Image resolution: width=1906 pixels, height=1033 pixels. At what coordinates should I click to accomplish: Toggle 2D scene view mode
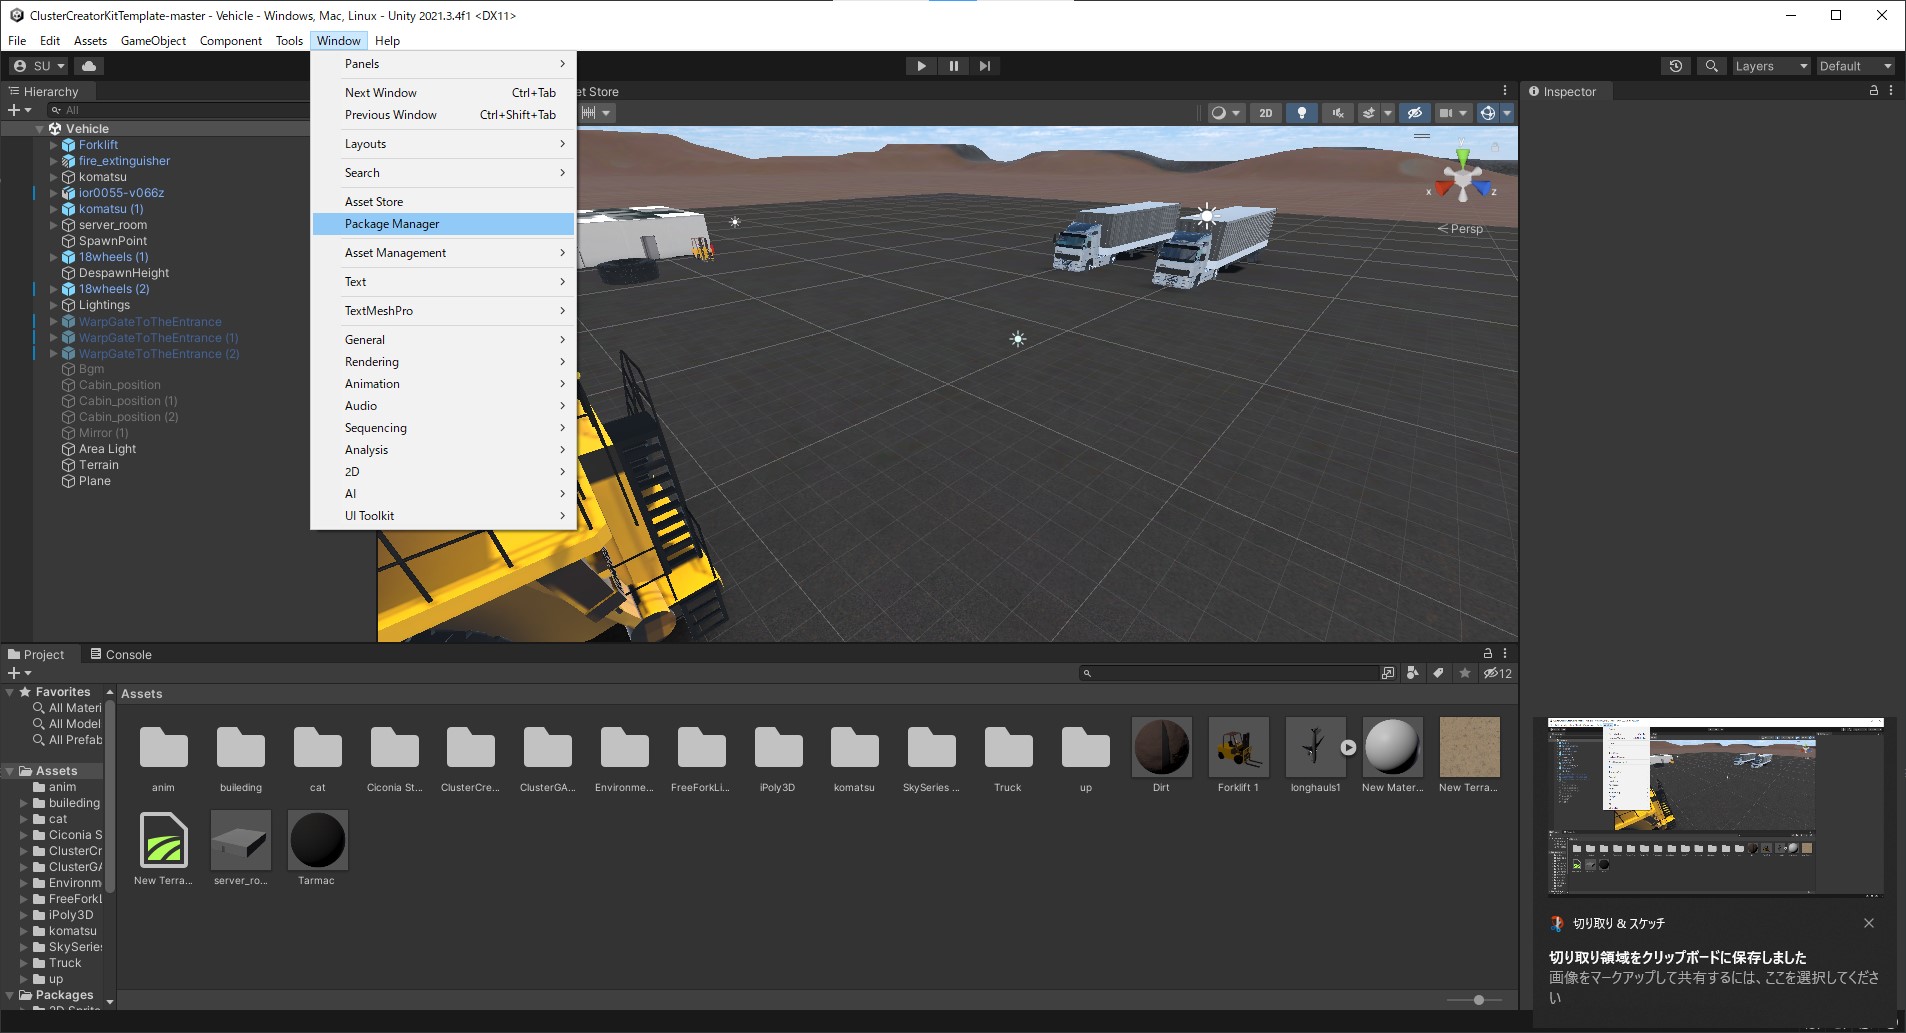pyautogui.click(x=1265, y=113)
